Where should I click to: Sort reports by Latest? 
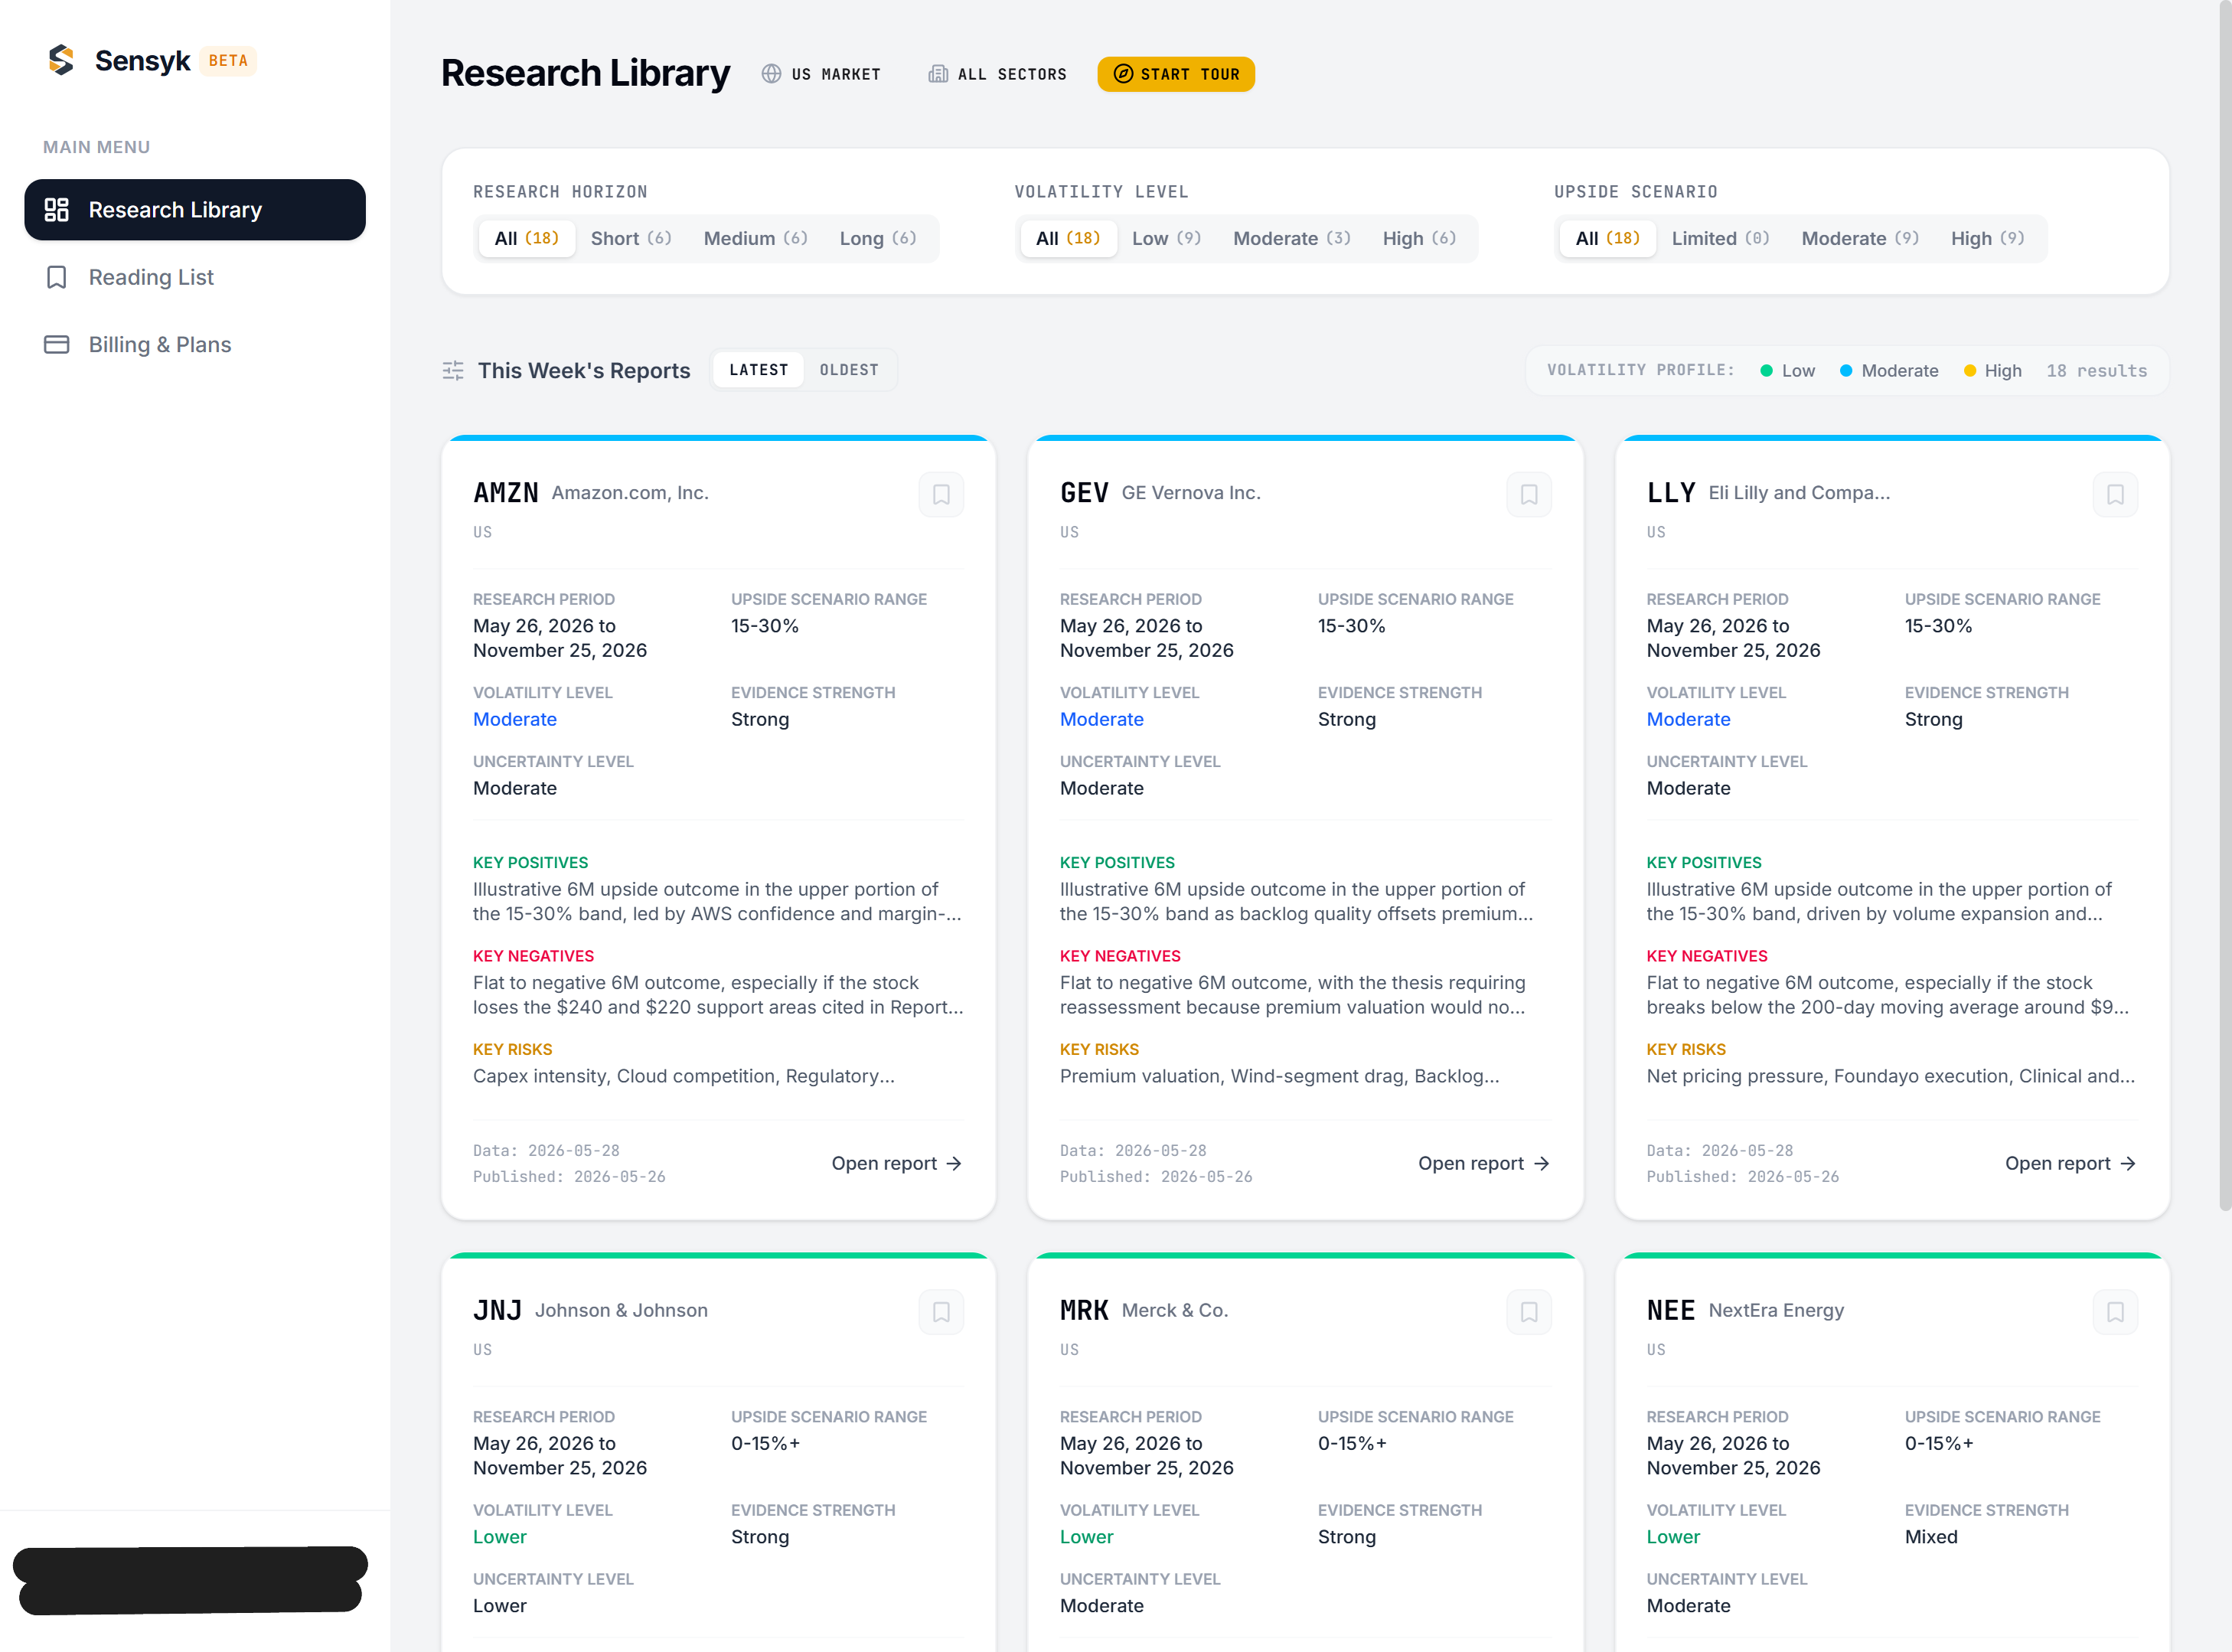point(759,370)
